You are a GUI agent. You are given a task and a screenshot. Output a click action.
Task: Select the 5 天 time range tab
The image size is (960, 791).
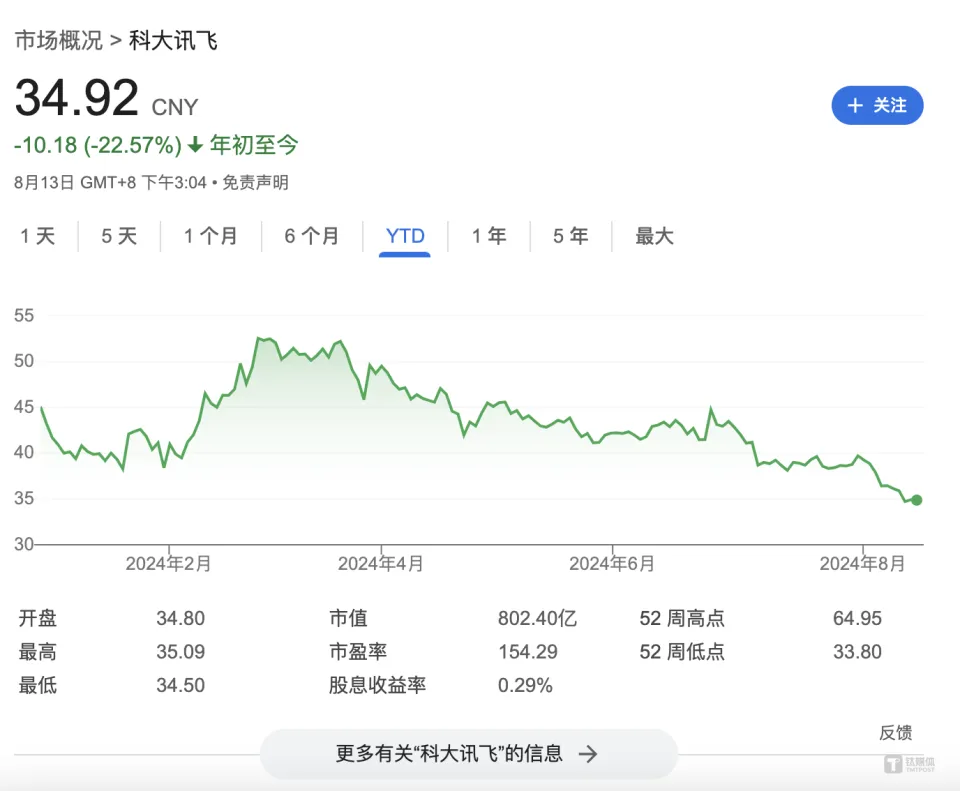119,236
